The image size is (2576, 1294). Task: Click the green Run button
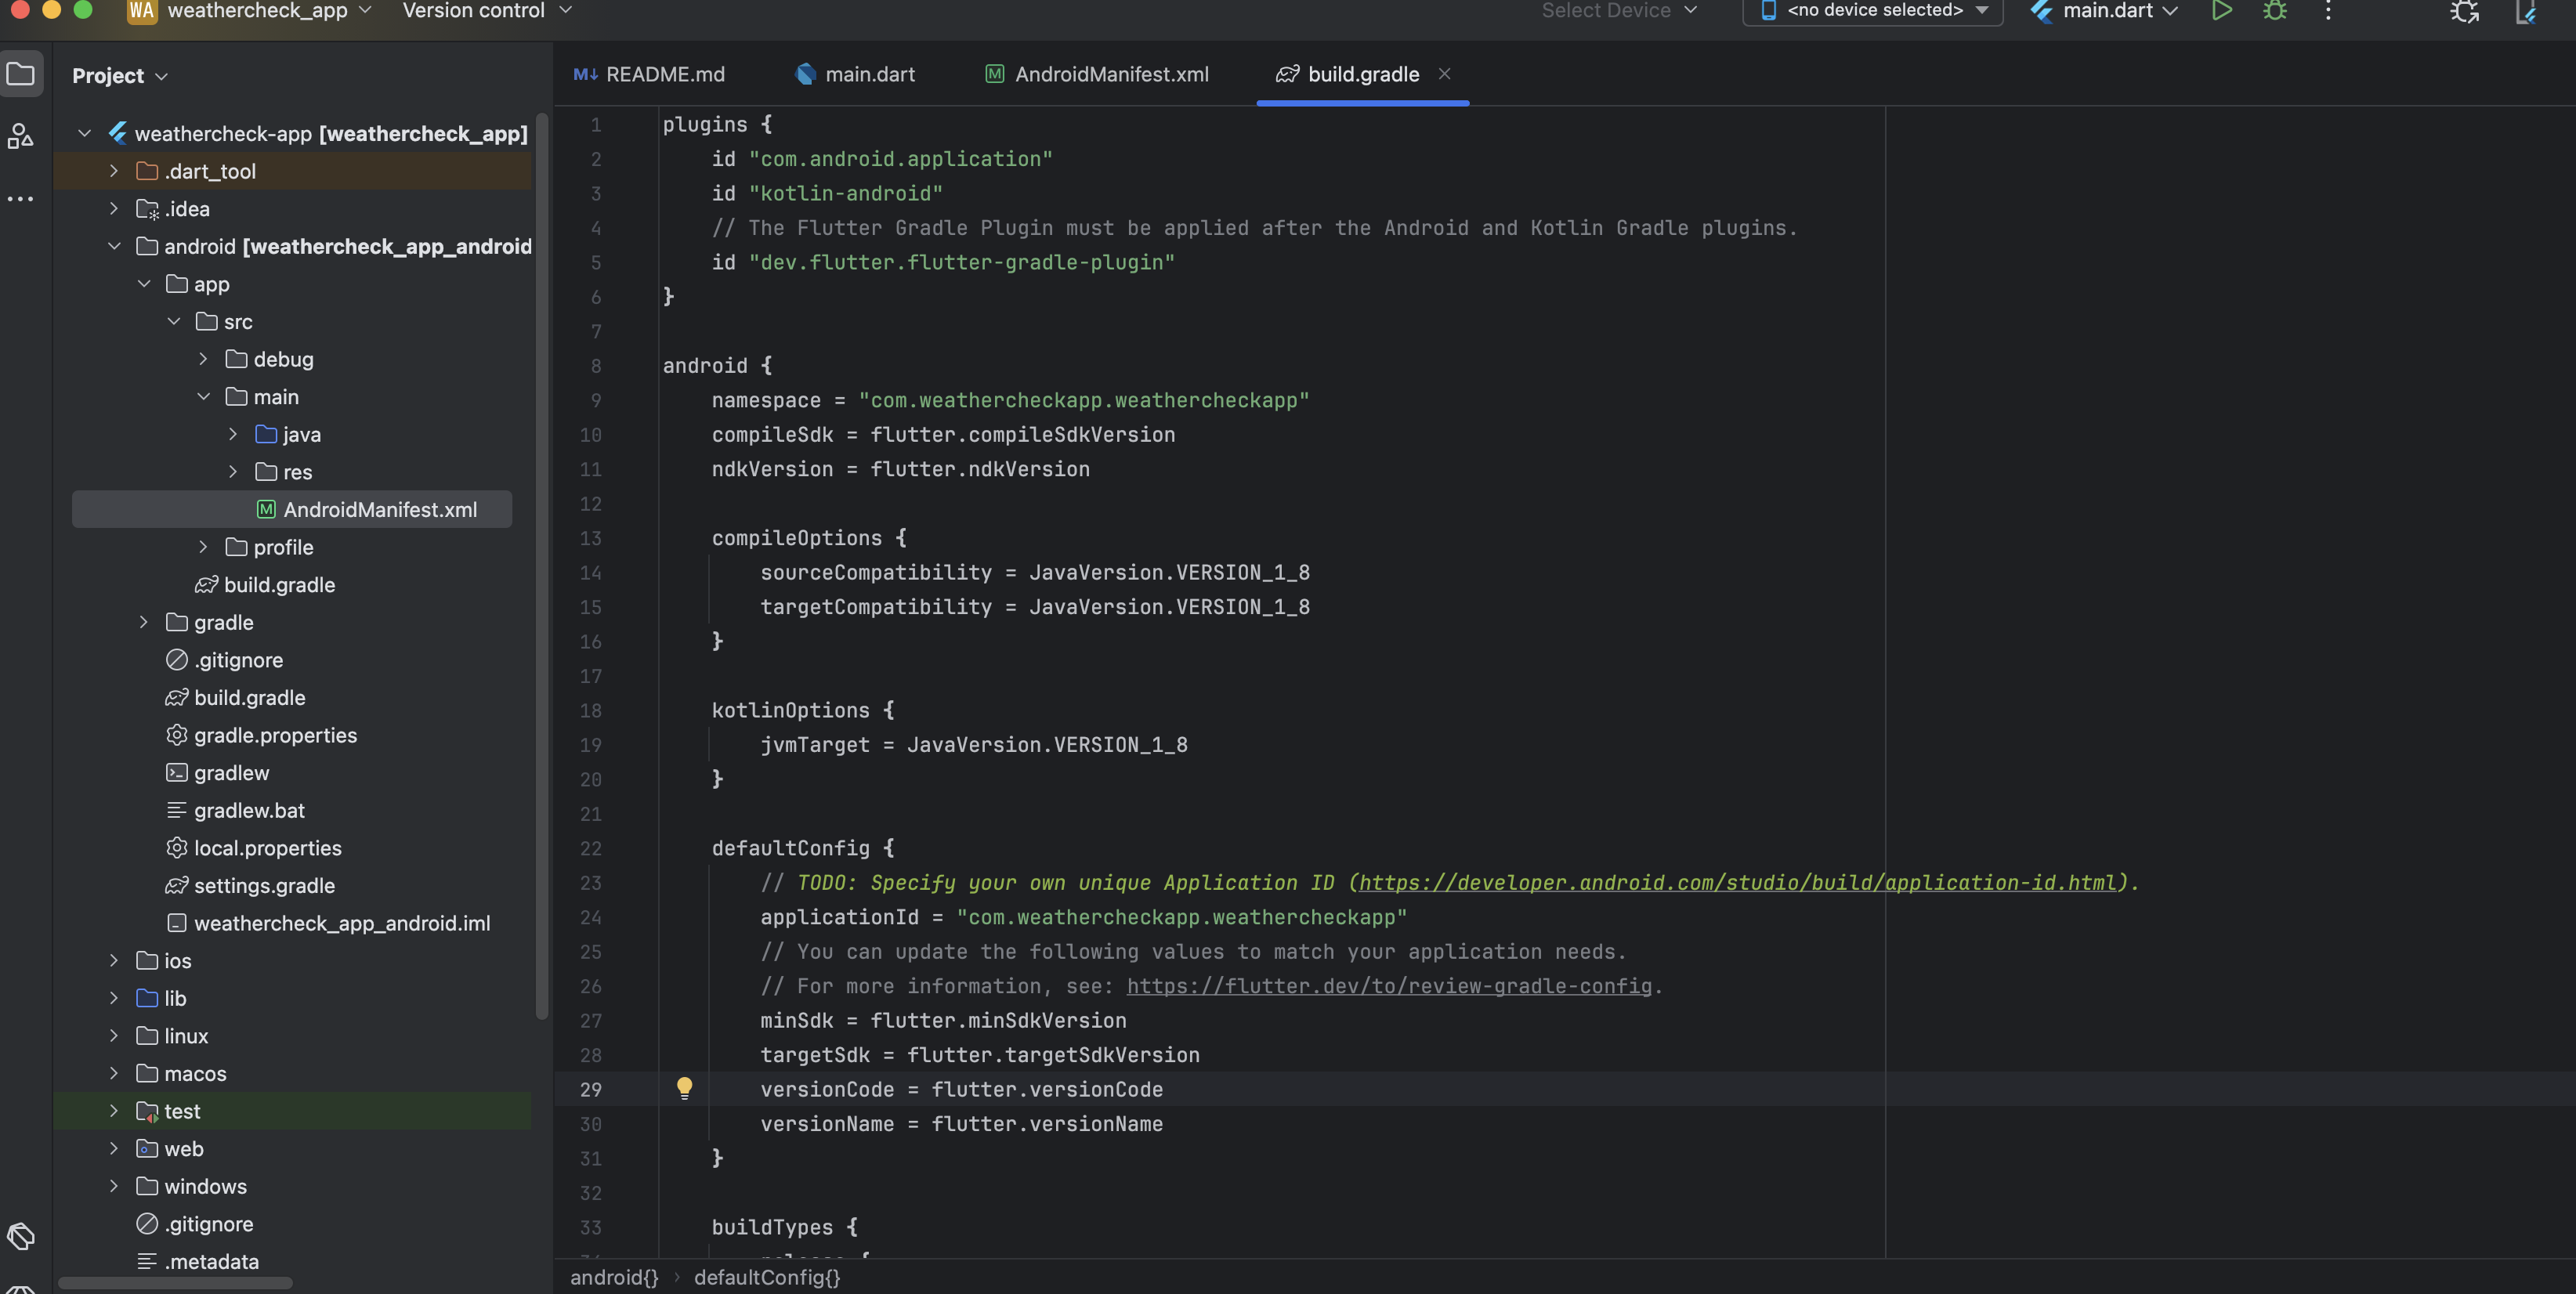(x=2221, y=11)
